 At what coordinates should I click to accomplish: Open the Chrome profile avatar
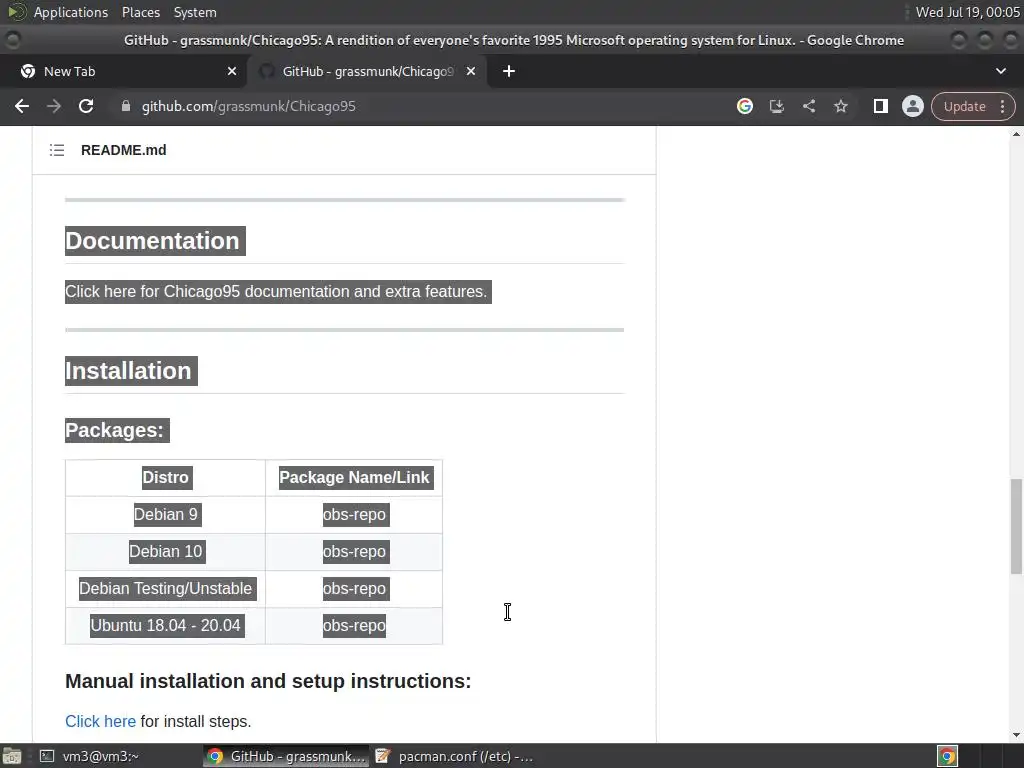click(912, 106)
